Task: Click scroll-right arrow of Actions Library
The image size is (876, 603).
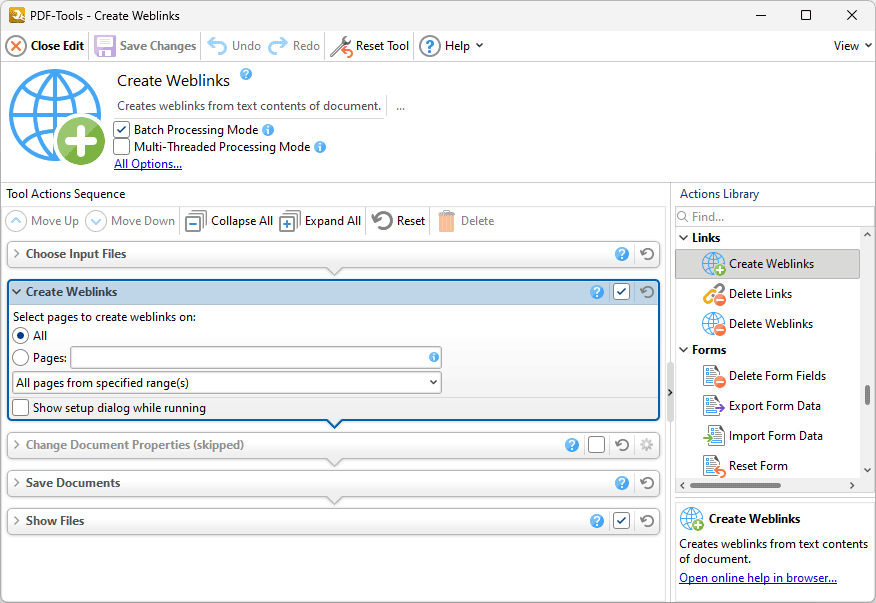Action: (x=852, y=486)
